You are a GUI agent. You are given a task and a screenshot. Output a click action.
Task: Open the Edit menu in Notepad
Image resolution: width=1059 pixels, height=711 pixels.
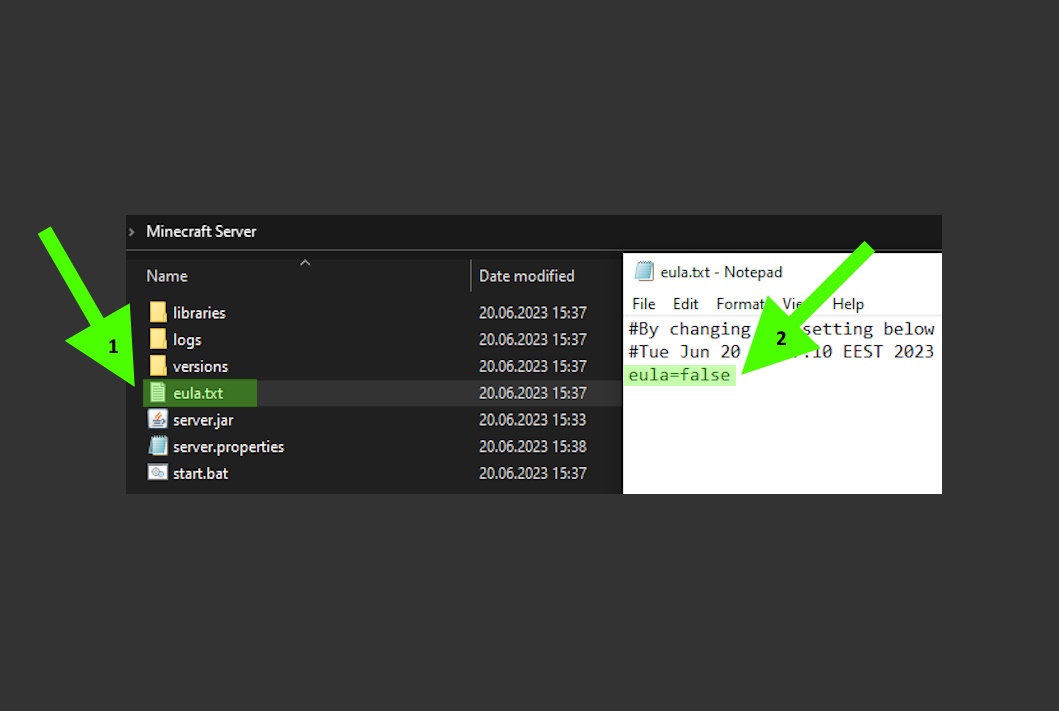click(x=686, y=304)
